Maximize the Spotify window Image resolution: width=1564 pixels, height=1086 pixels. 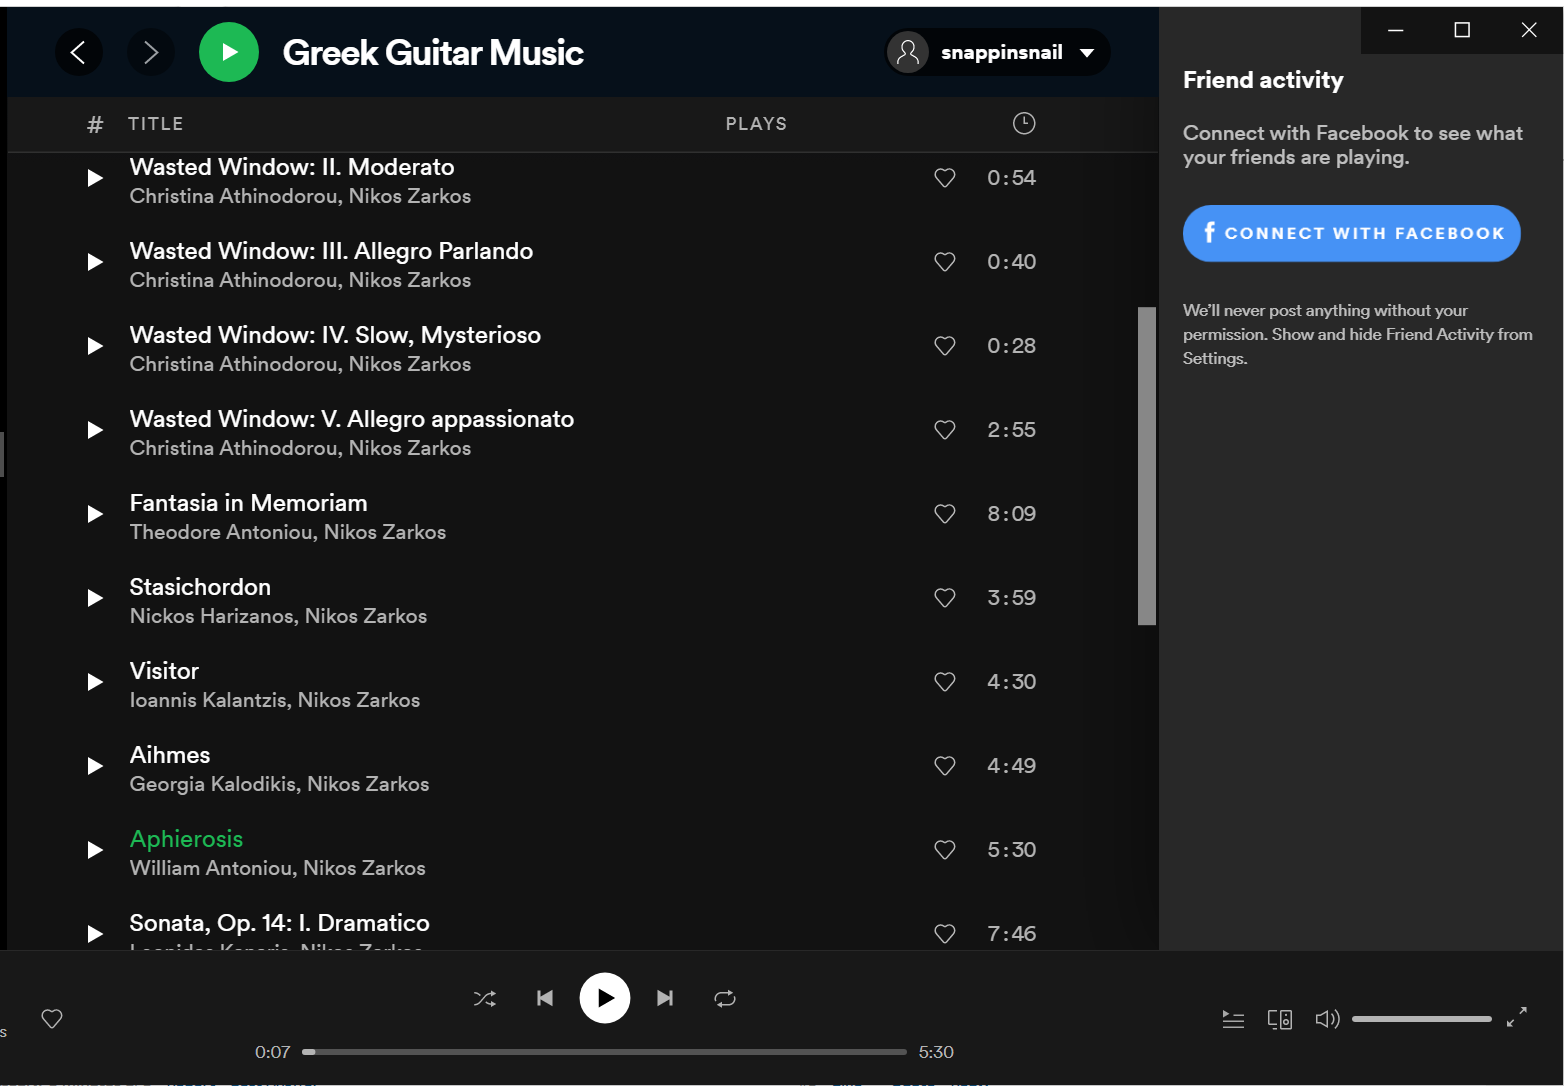[1462, 30]
